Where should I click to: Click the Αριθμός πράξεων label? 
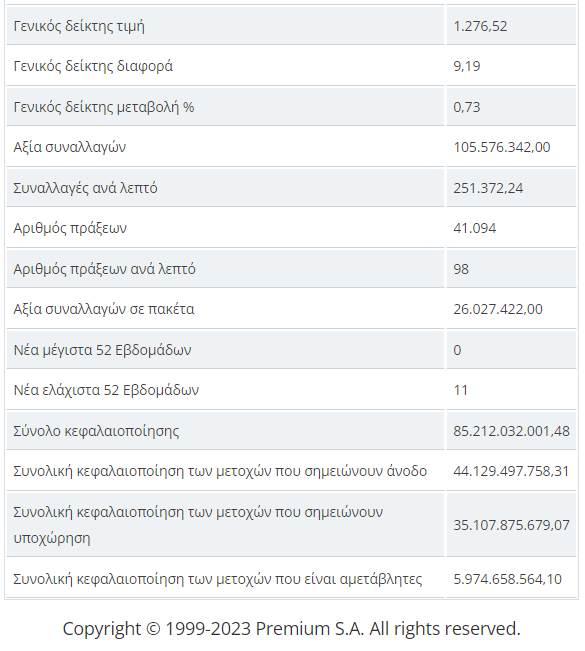[70, 228]
